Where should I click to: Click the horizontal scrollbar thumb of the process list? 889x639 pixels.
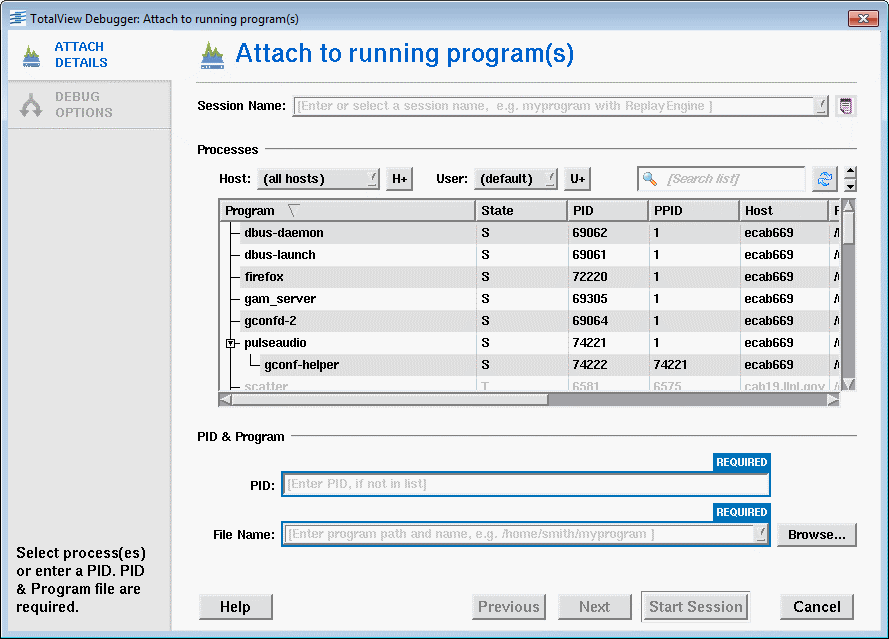point(390,400)
